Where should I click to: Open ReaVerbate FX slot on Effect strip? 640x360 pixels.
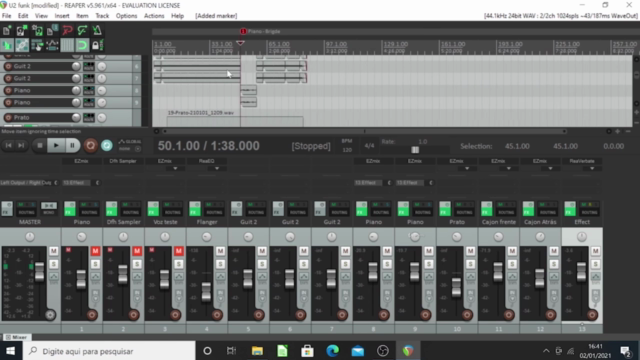[x=582, y=161]
